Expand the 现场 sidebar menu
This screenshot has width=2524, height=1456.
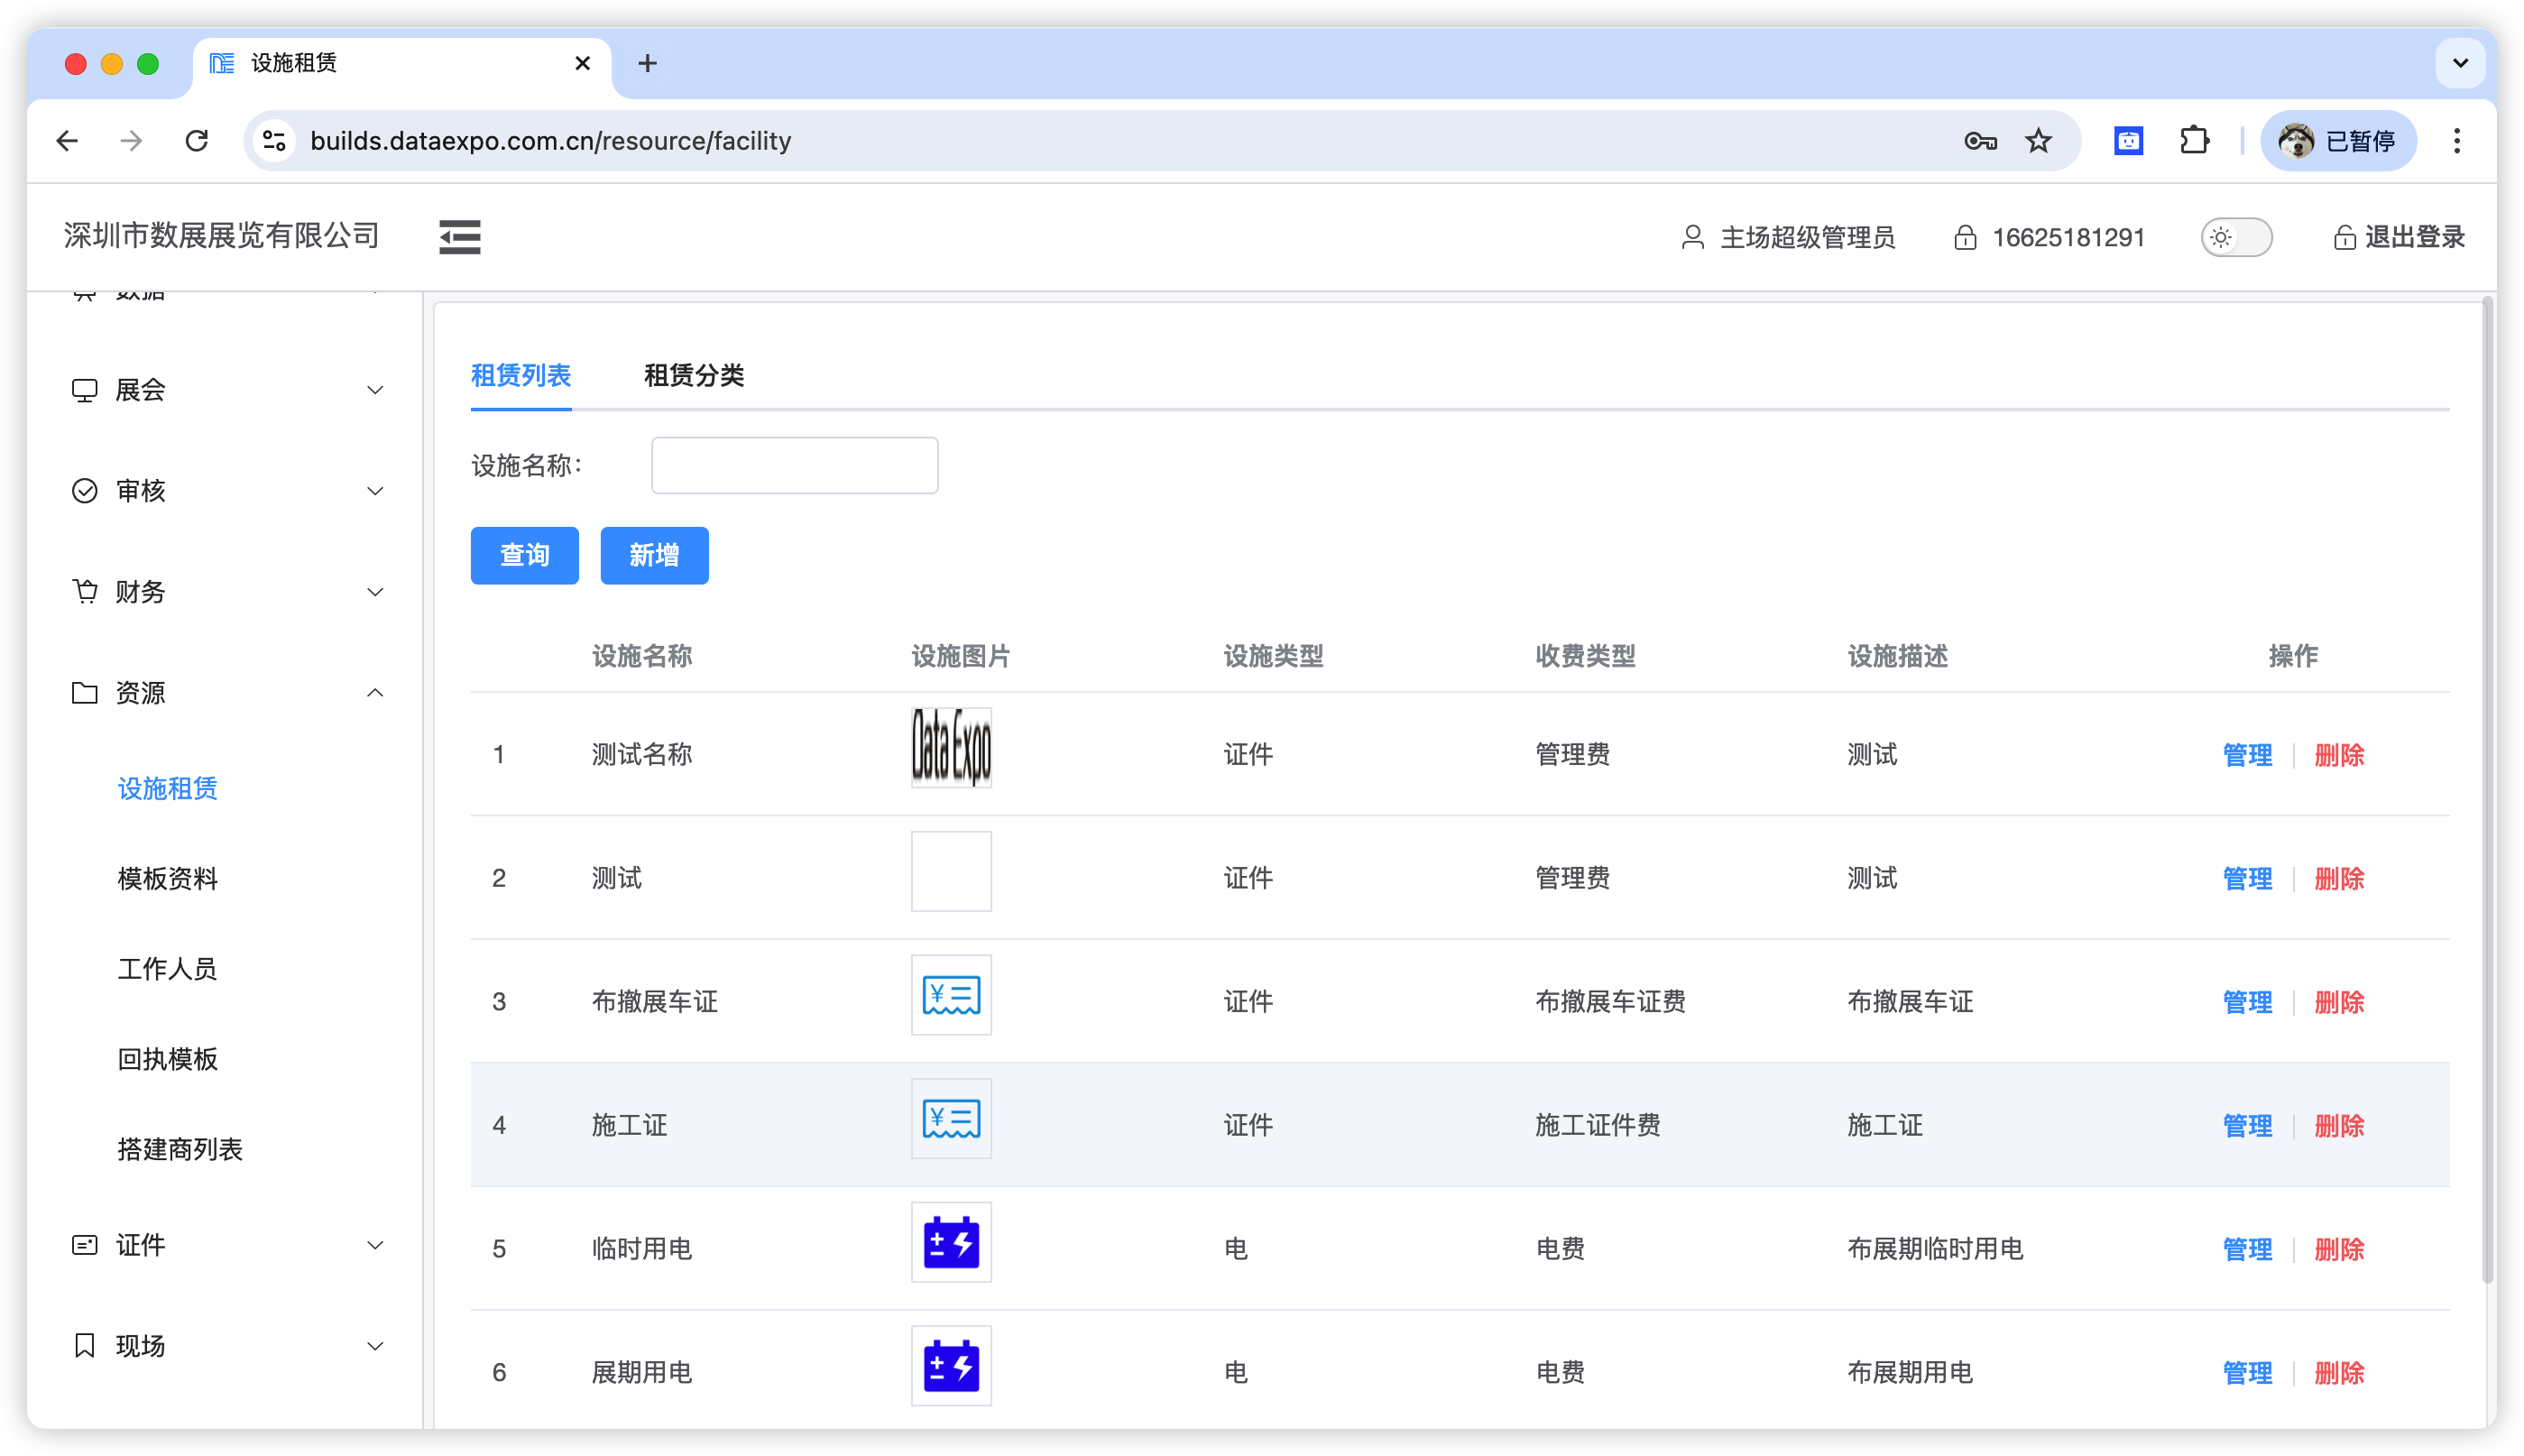pos(226,1346)
